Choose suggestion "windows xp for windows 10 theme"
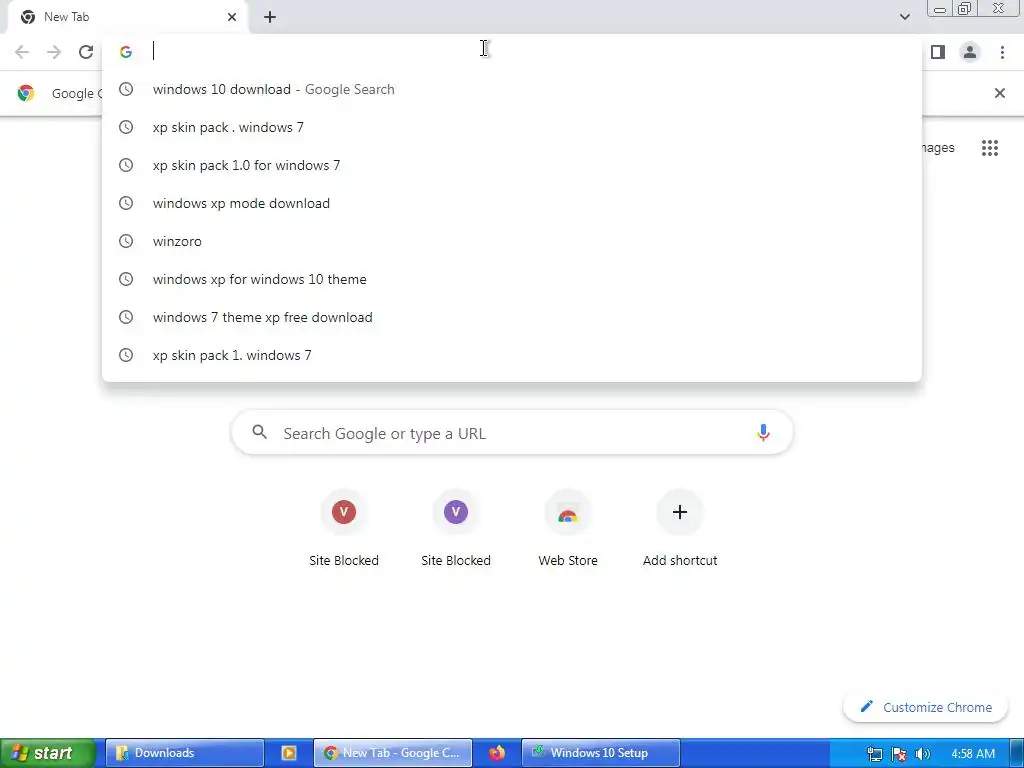 [512, 279]
